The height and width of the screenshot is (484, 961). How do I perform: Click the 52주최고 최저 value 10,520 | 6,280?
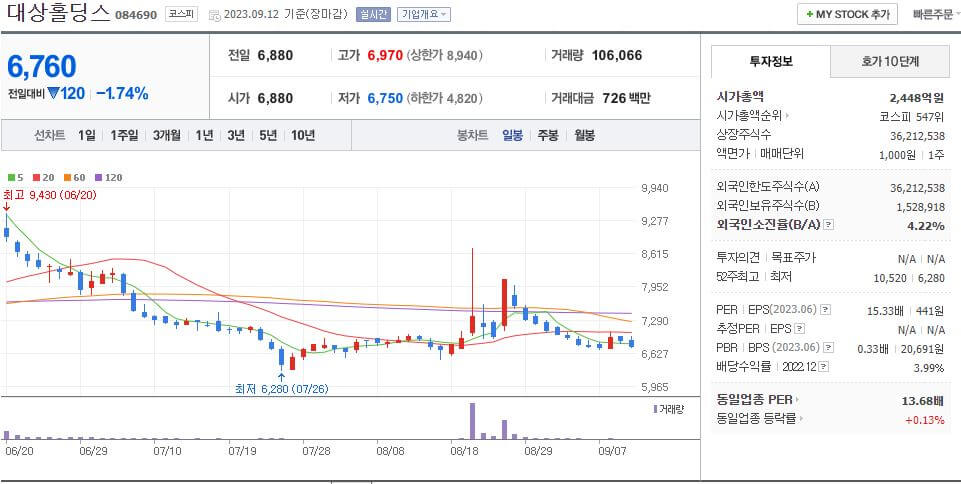(909, 278)
